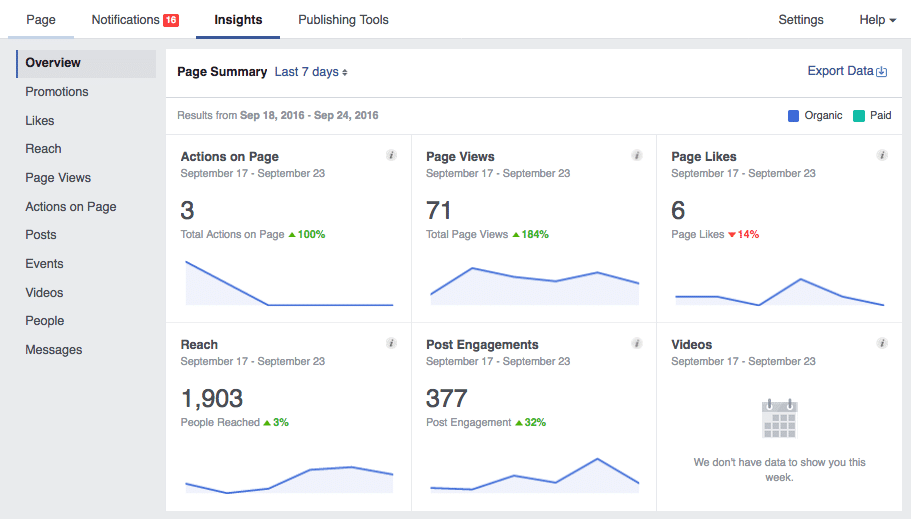Open Page Views in the sidebar
The height and width of the screenshot is (519, 911).
pos(58,178)
